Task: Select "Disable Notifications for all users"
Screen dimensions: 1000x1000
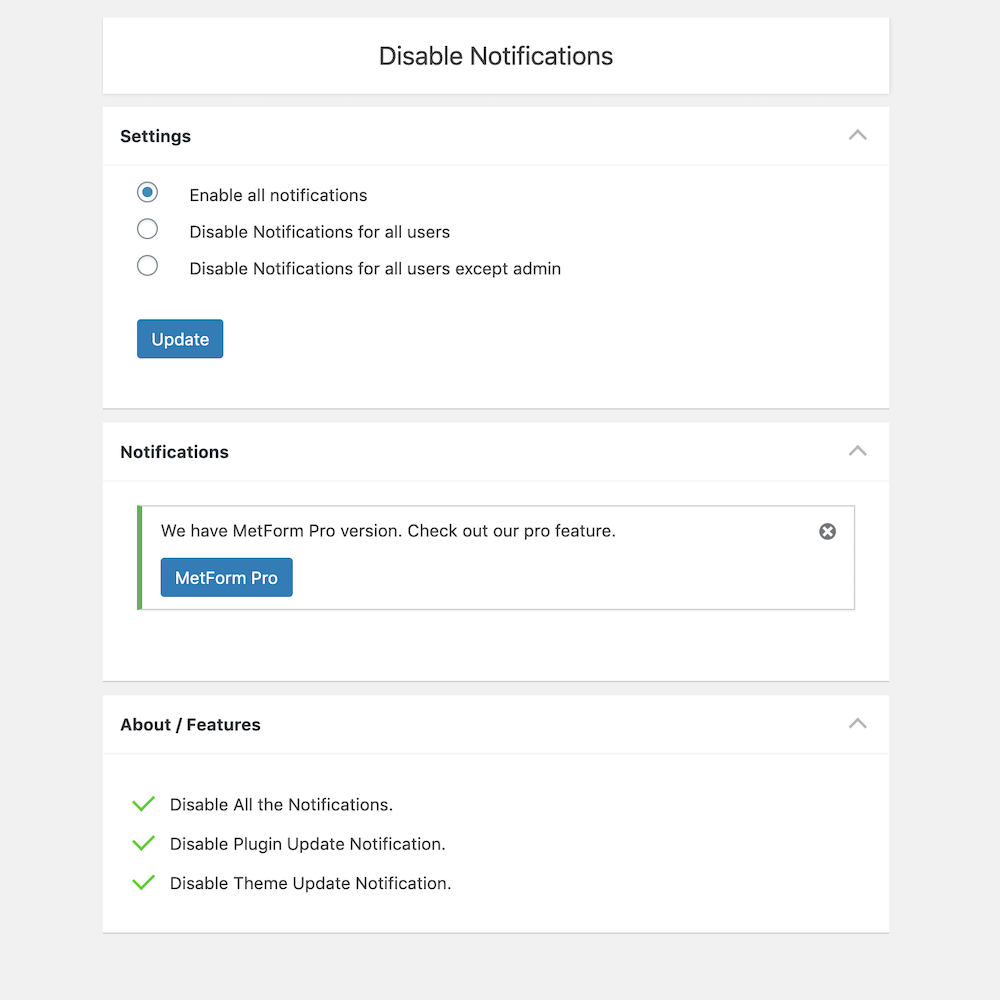Action: click(147, 229)
